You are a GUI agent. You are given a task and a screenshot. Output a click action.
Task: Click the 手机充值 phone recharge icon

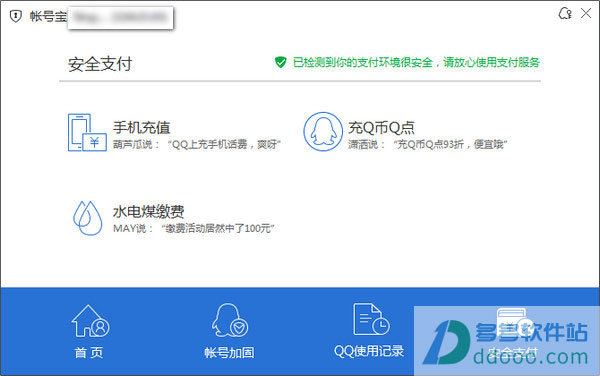87,132
